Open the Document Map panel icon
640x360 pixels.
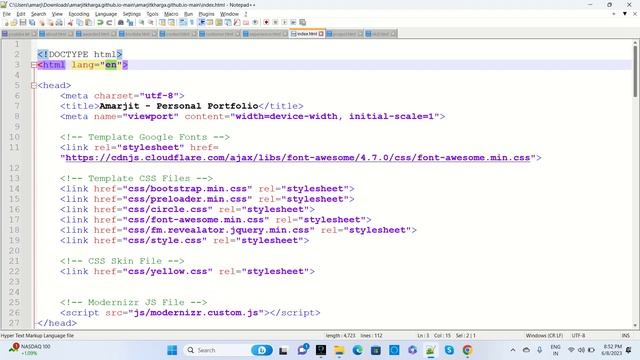coord(219,22)
